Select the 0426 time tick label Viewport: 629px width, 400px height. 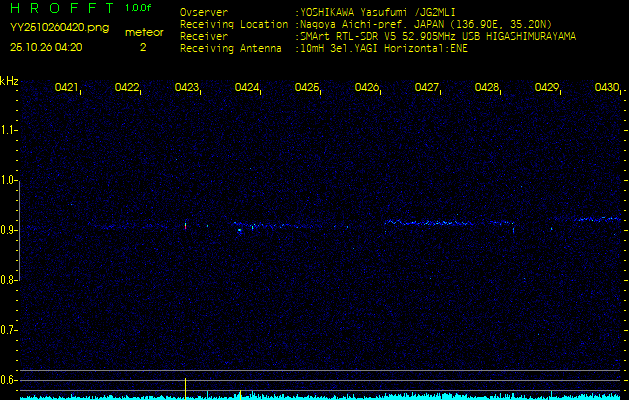pyautogui.click(x=367, y=88)
